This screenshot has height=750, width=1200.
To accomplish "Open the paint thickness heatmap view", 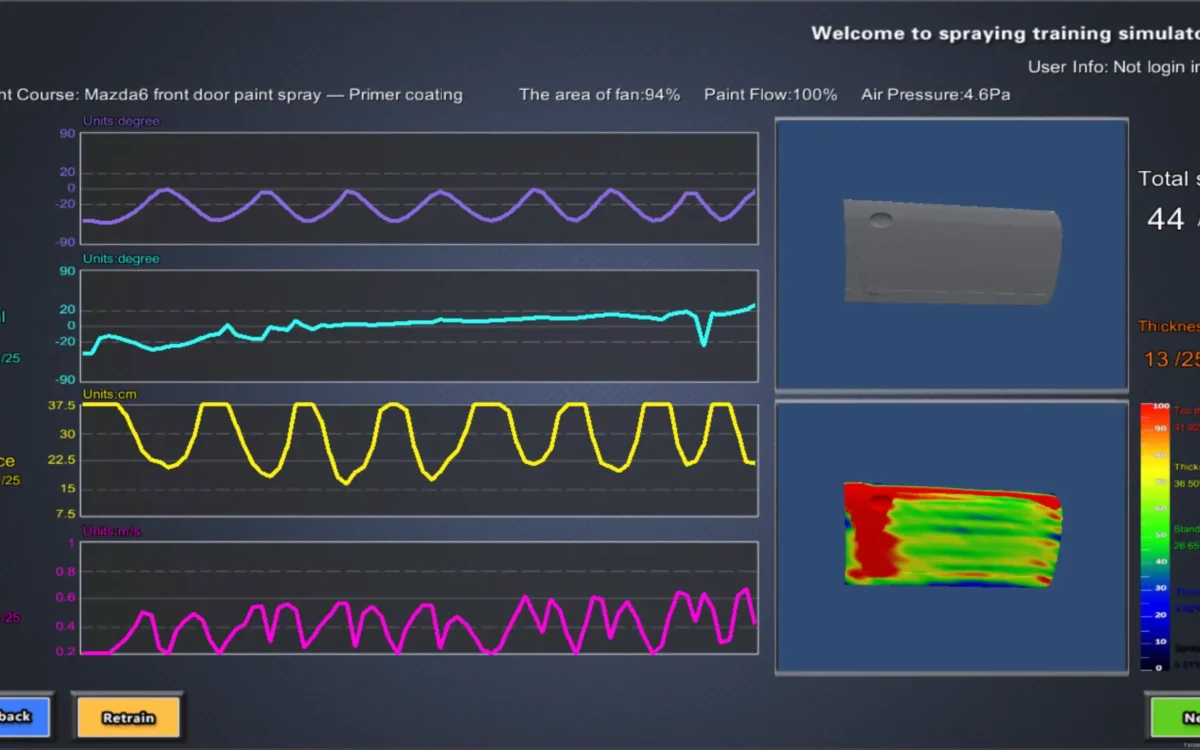I will click(x=951, y=536).
